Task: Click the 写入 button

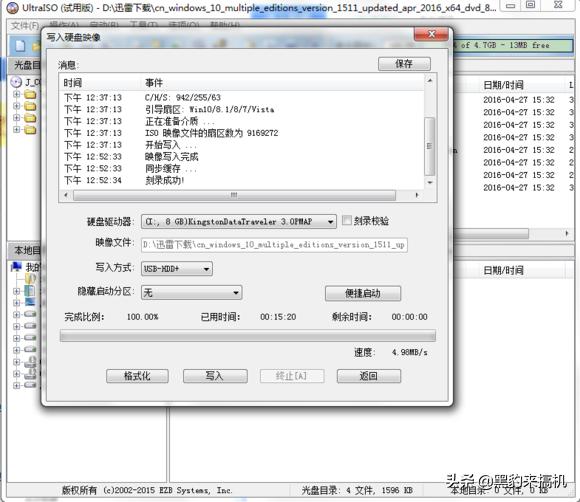Action: tap(215, 376)
